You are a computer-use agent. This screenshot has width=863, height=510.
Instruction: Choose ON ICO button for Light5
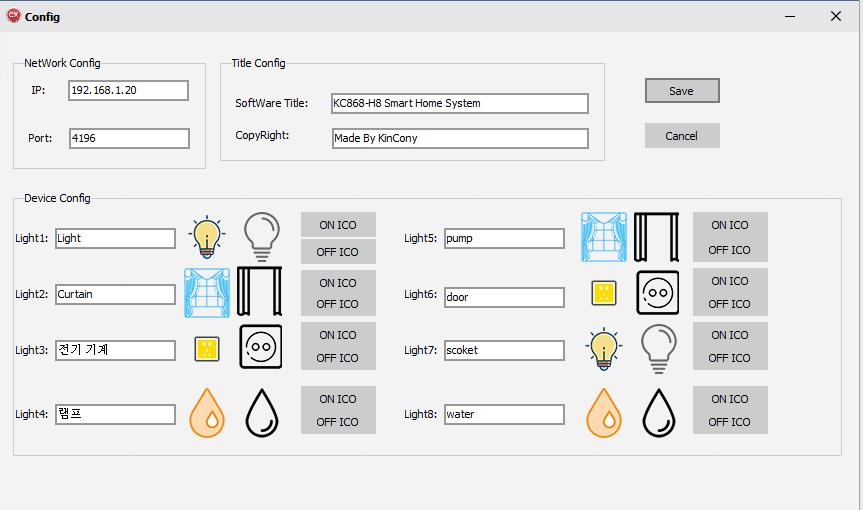click(x=729, y=225)
